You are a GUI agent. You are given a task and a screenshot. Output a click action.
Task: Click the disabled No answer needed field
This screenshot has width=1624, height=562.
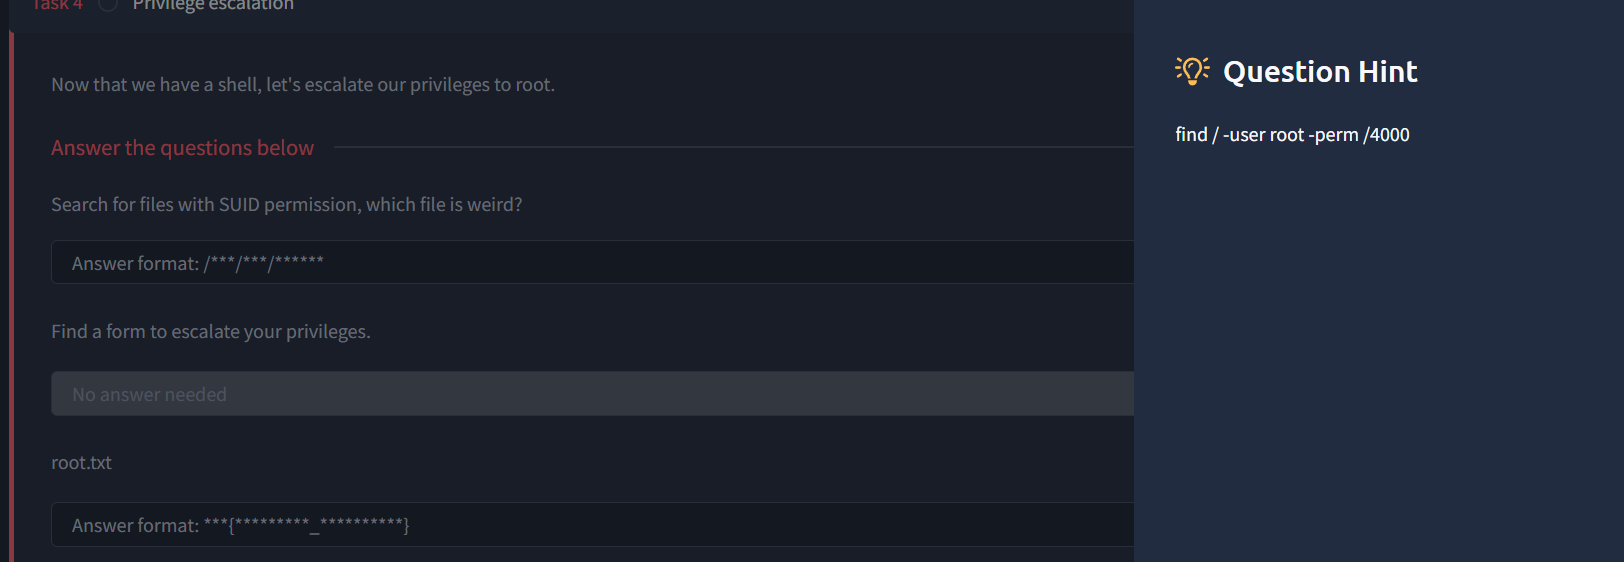(592, 394)
